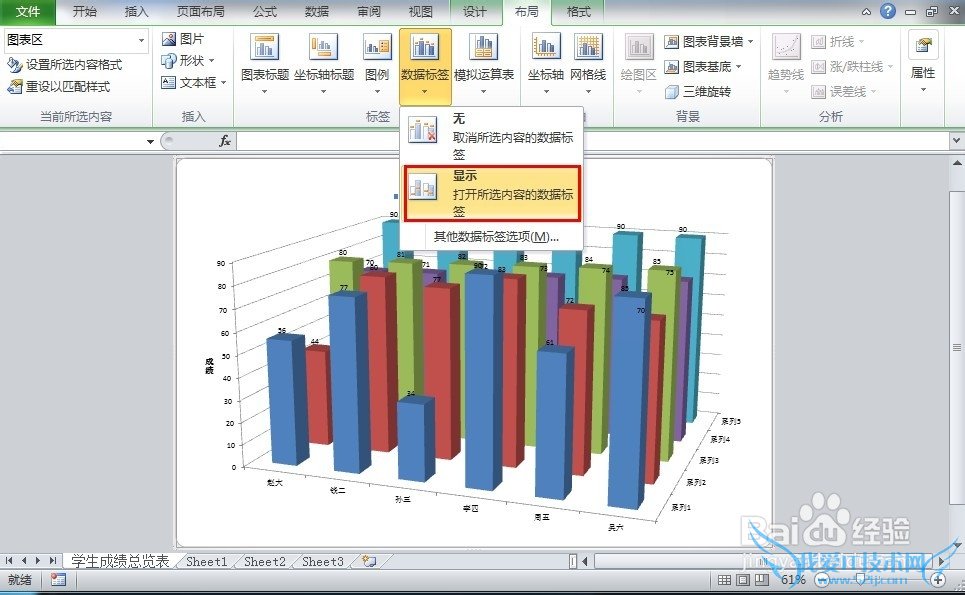Open the 公式 ribbon tab
This screenshot has height=595, width=965.
(265, 11)
